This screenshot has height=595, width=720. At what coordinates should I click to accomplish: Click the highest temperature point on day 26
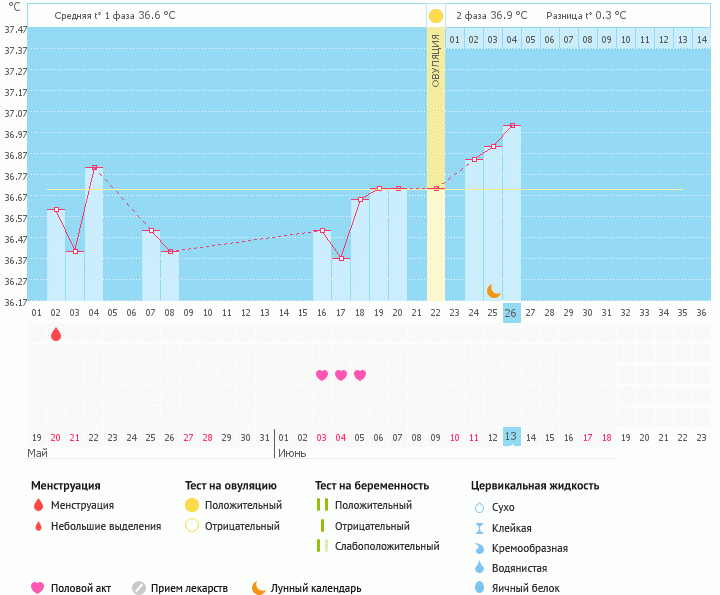point(512,126)
